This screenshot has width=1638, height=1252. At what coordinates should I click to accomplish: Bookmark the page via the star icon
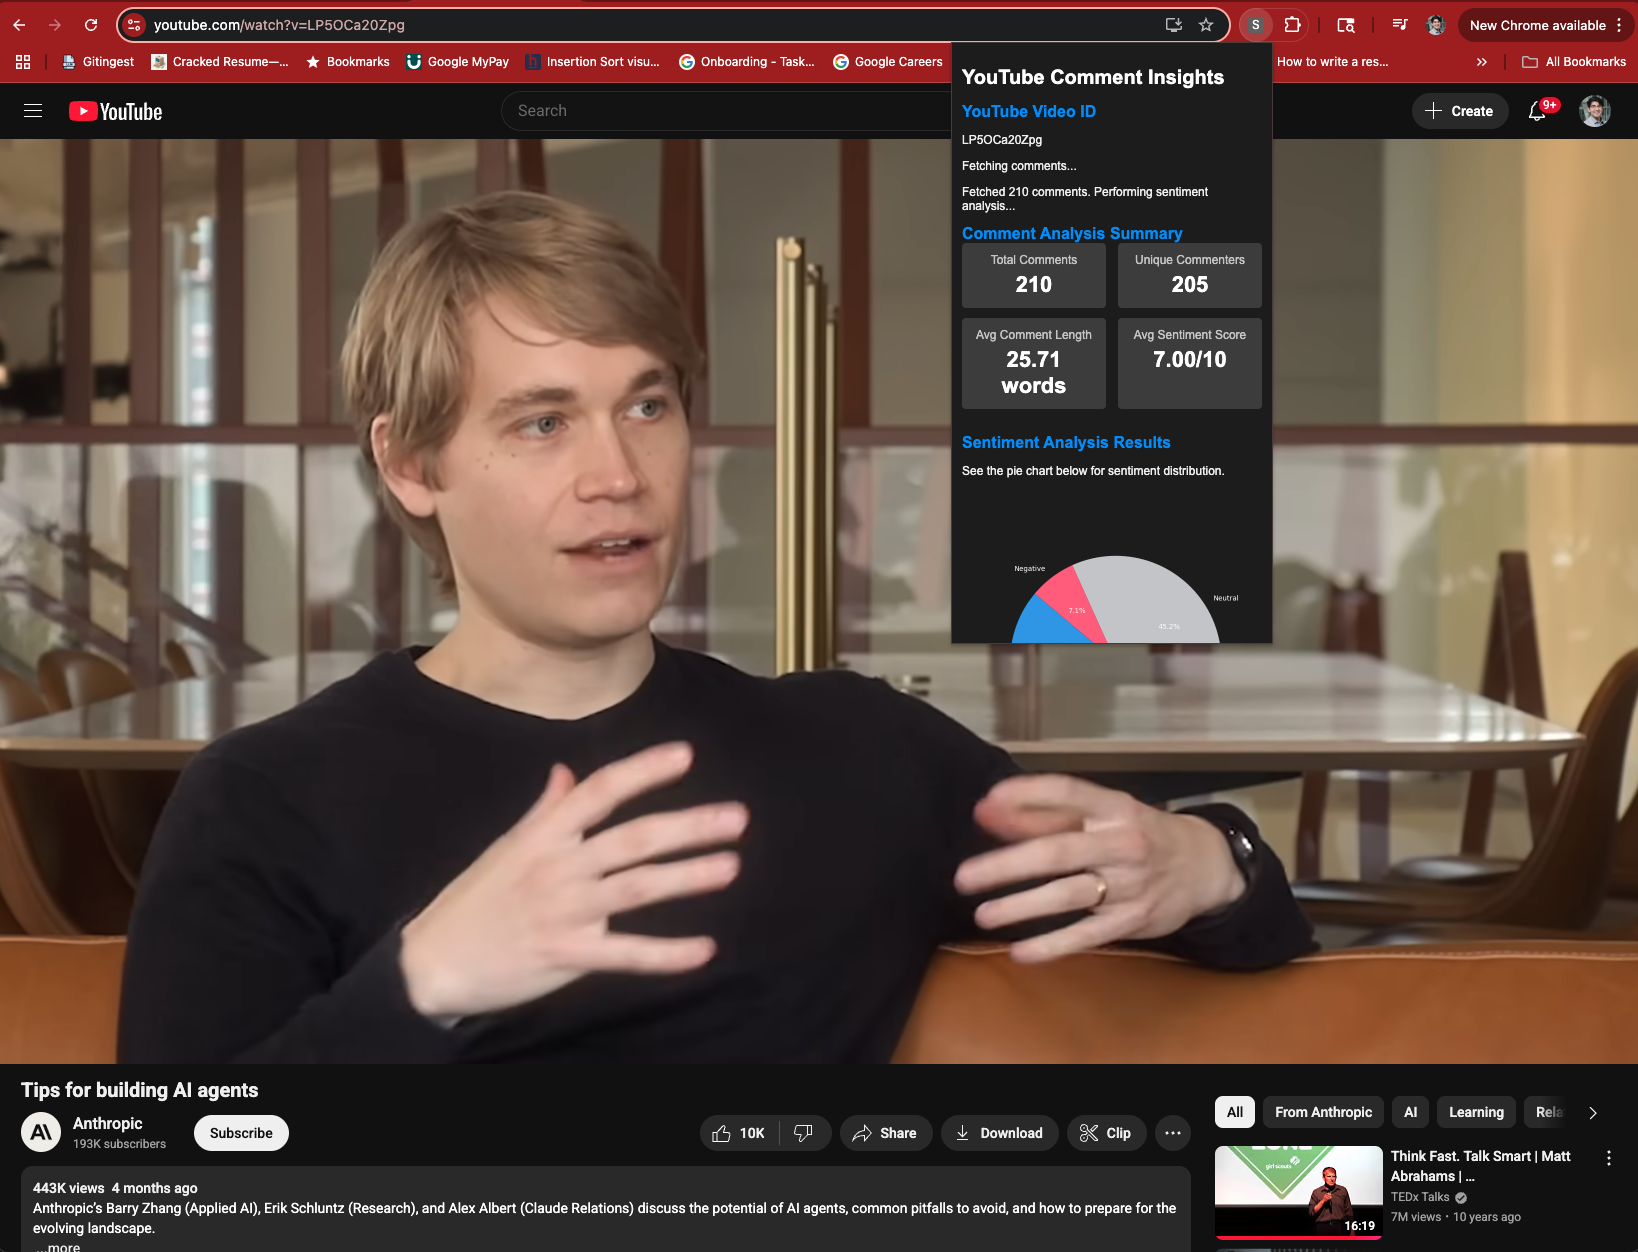point(1206,25)
